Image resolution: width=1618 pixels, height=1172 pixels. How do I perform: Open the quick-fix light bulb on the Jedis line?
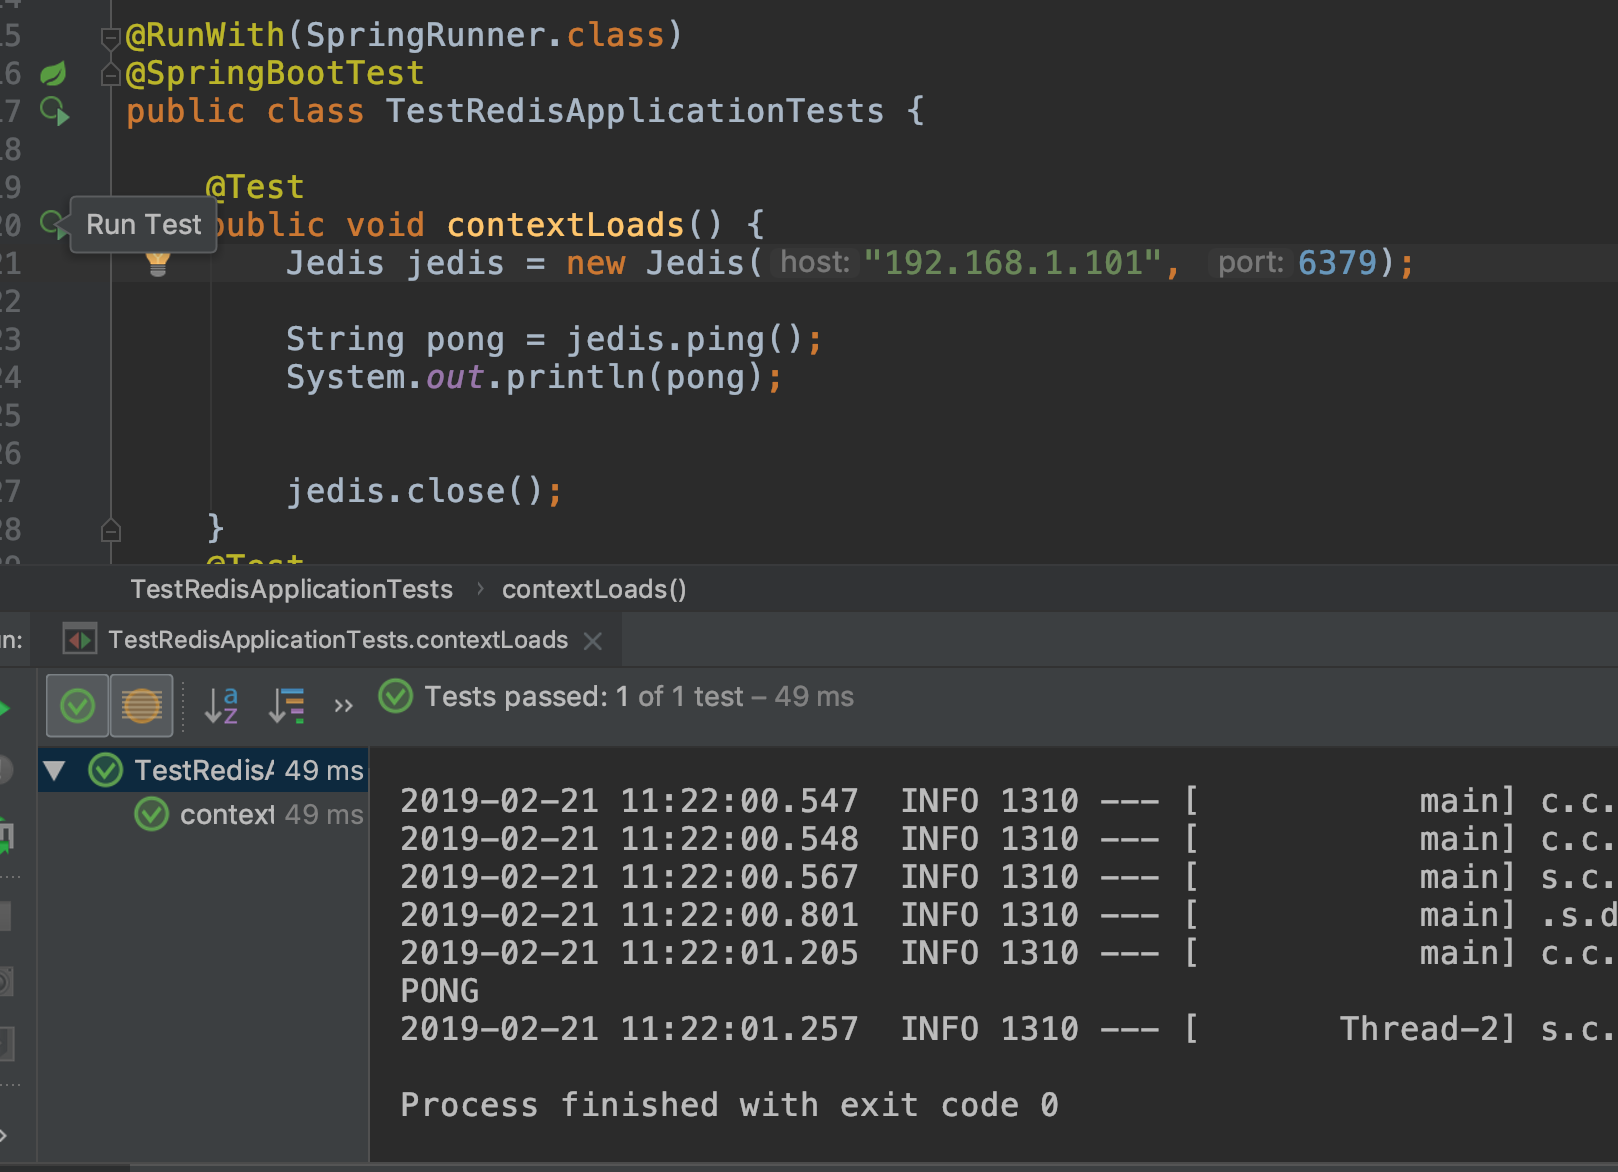[158, 263]
